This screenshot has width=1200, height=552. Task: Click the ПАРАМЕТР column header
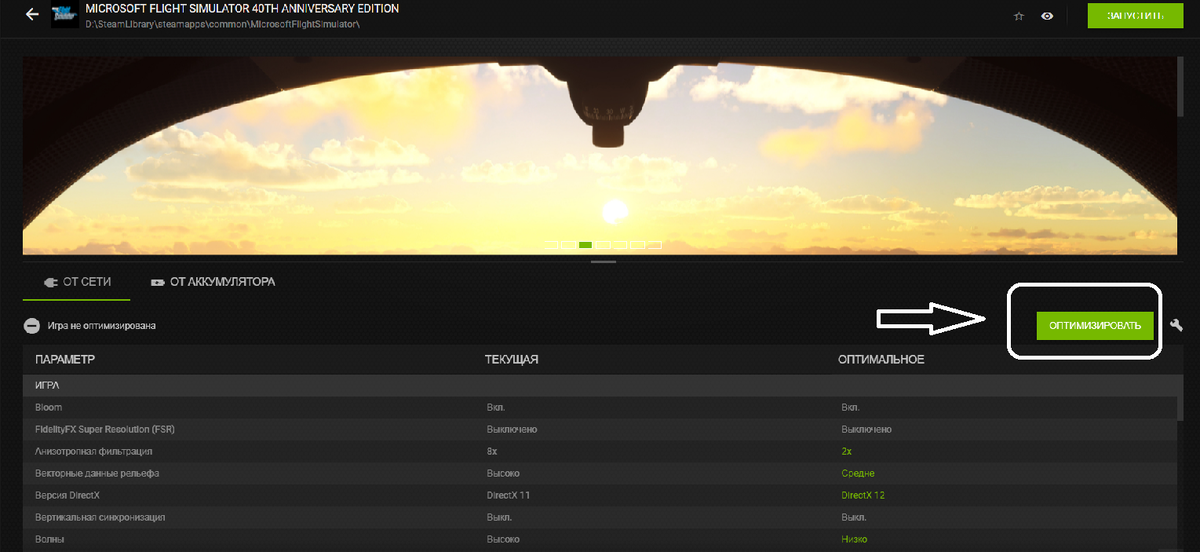pyautogui.click(x=65, y=359)
